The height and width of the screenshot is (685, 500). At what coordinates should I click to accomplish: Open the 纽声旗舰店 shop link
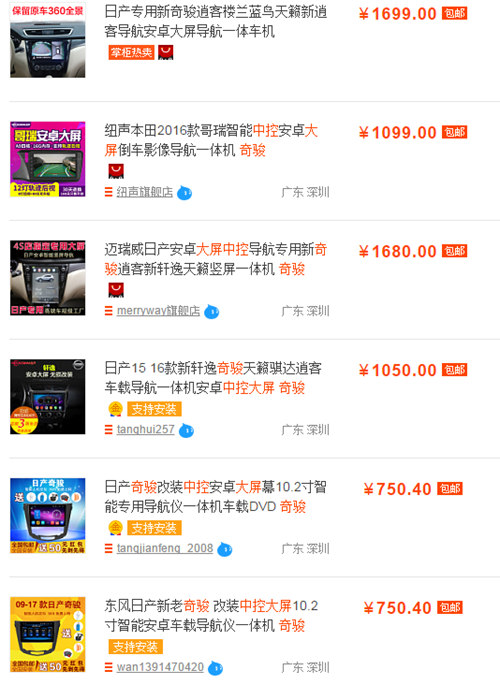tap(145, 192)
